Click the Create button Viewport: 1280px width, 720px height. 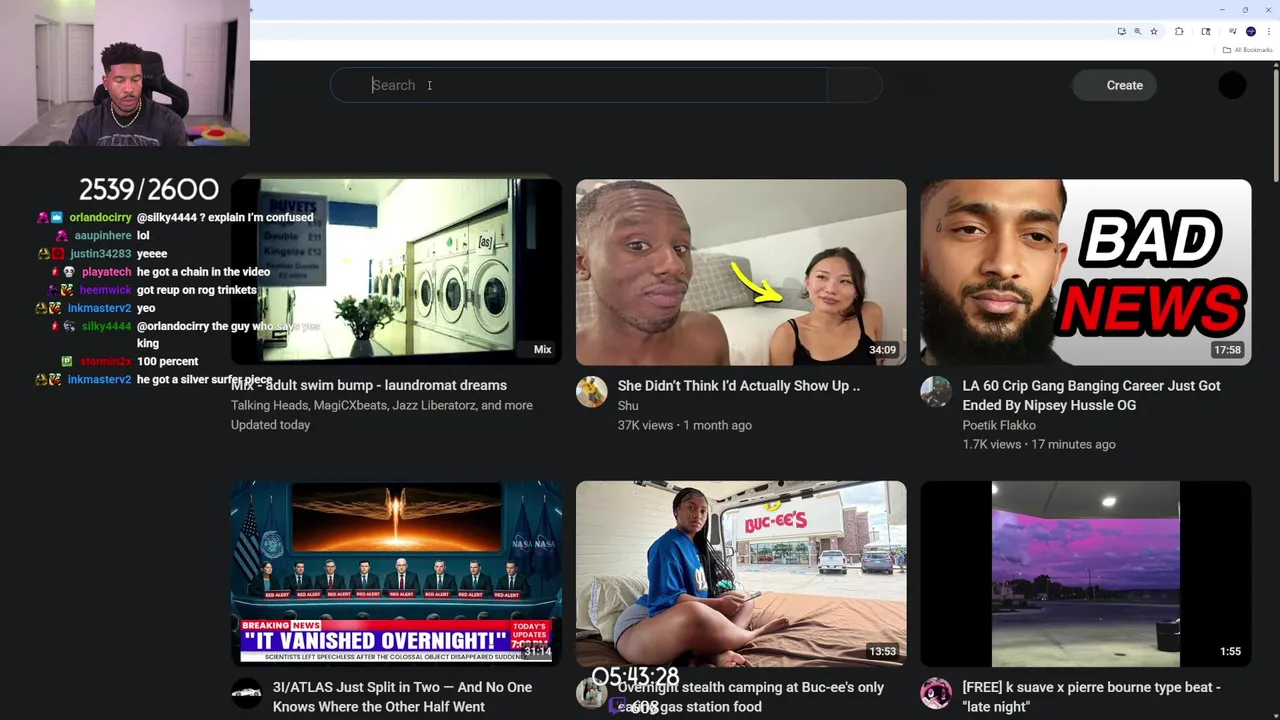click(x=1115, y=85)
